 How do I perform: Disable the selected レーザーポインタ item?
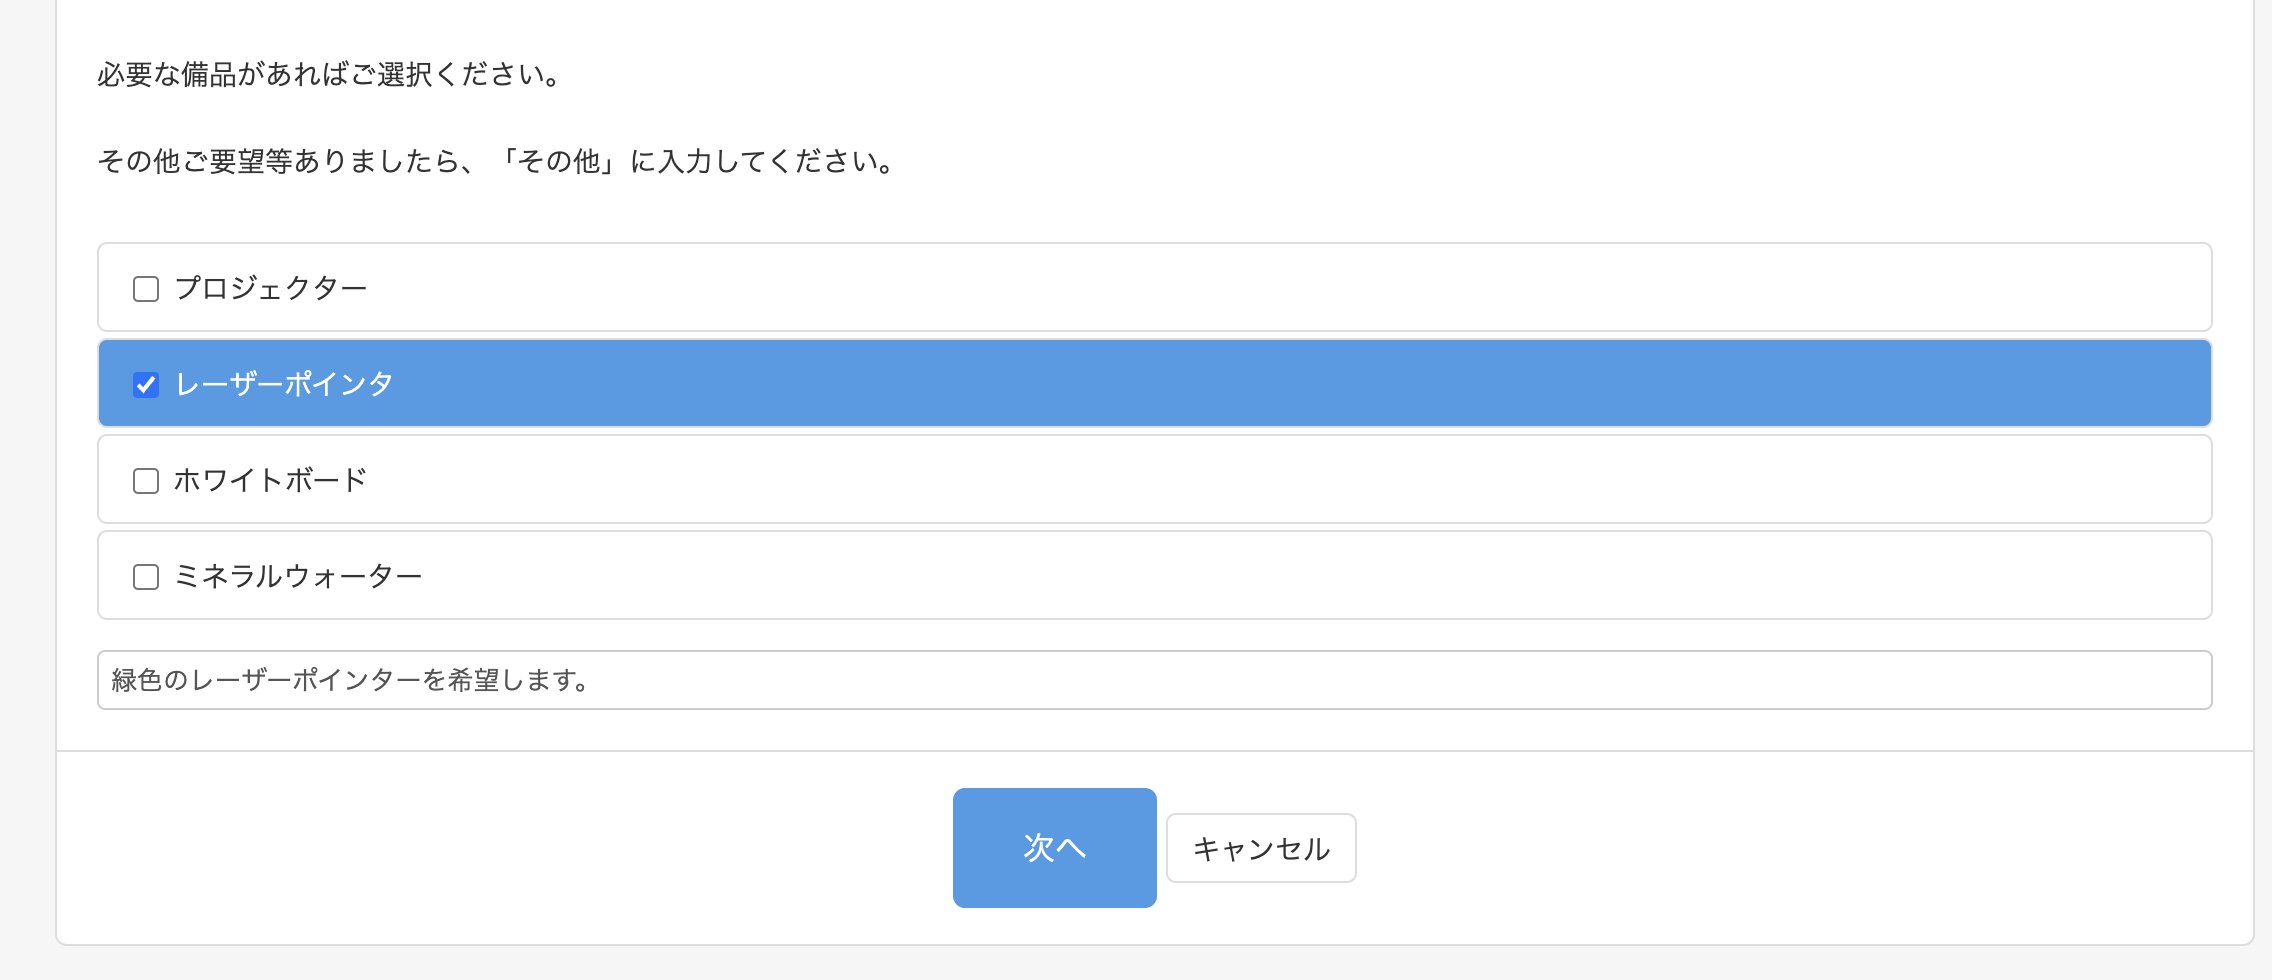(145, 383)
